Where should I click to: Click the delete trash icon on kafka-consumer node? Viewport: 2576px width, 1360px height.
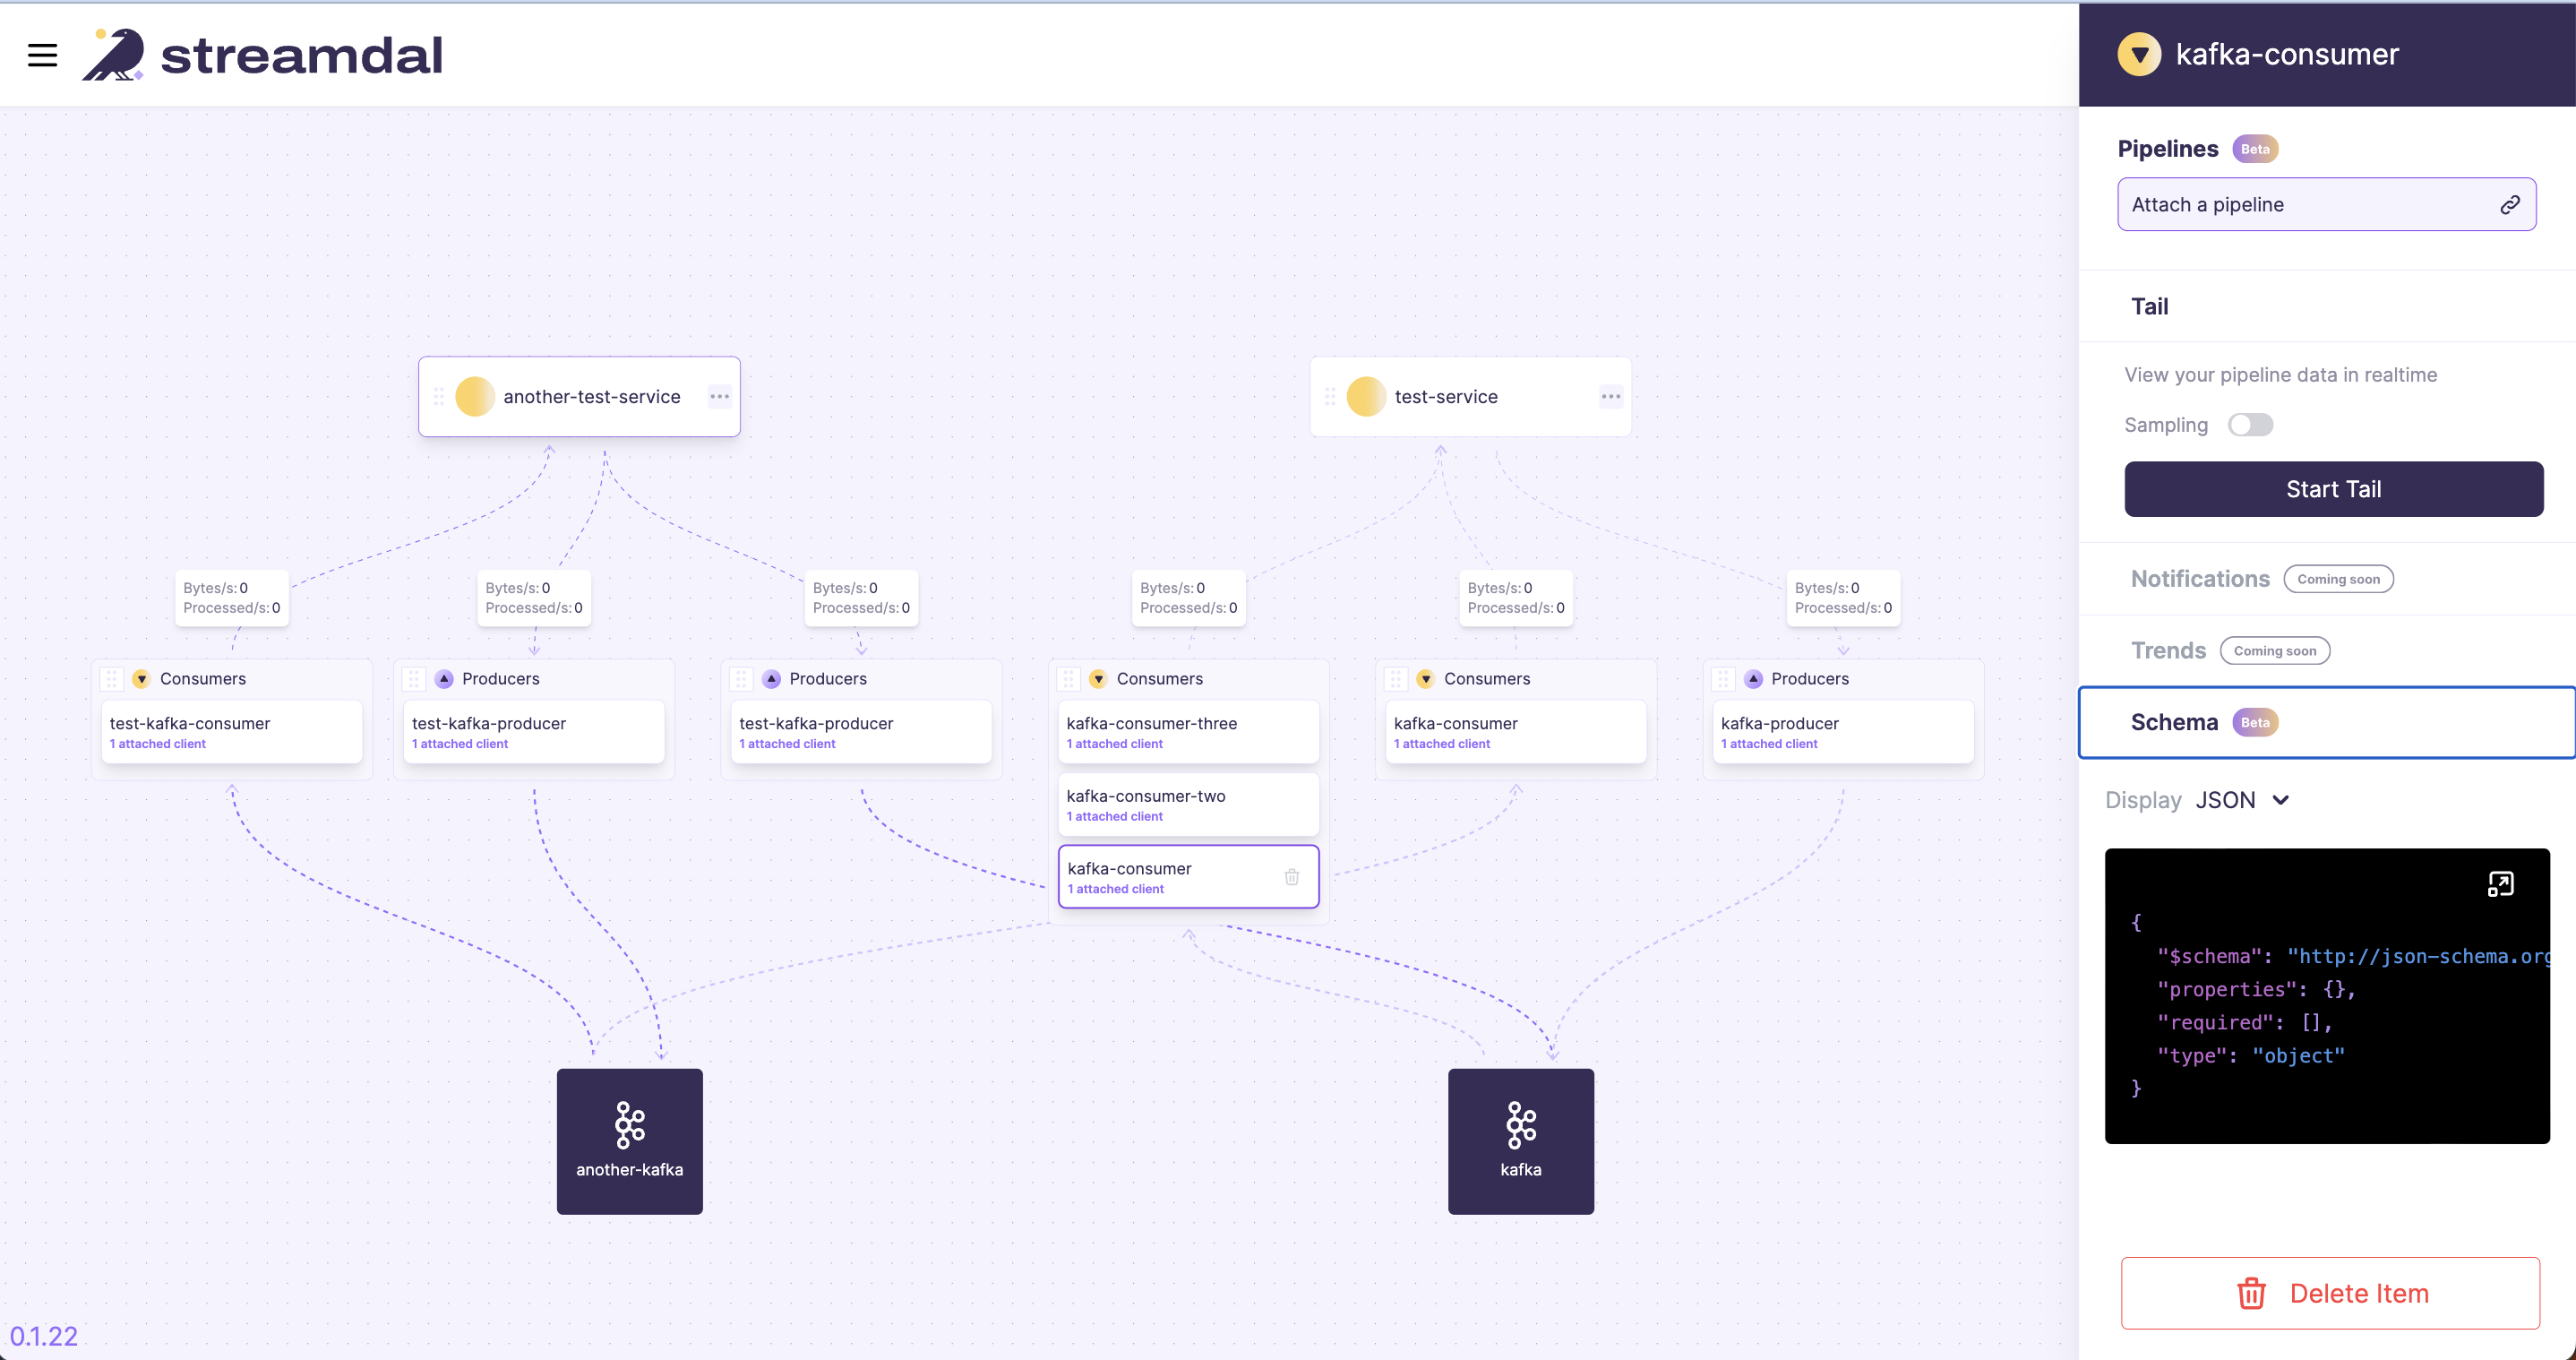(x=1290, y=874)
